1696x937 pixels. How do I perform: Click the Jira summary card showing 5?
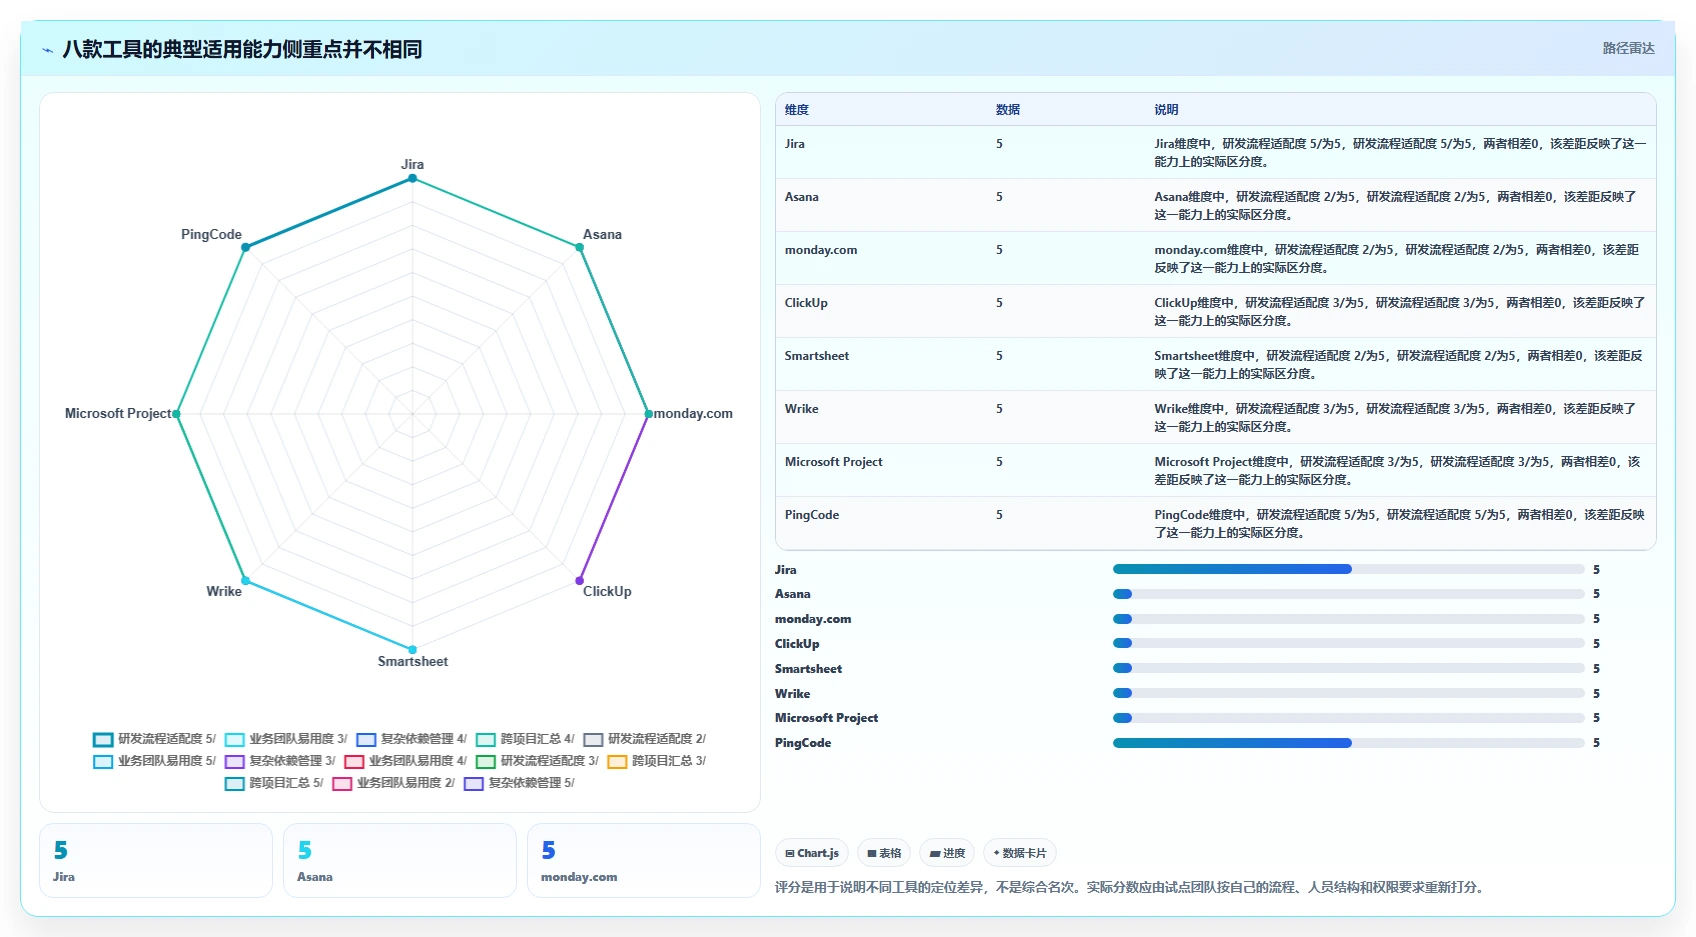(x=156, y=861)
